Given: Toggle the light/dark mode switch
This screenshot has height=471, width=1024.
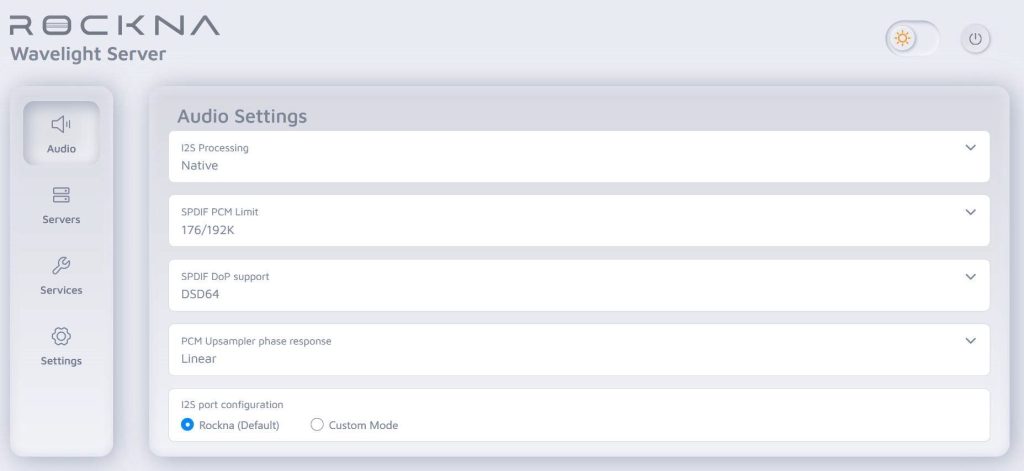Looking at the screenshot, I should 913,39.
